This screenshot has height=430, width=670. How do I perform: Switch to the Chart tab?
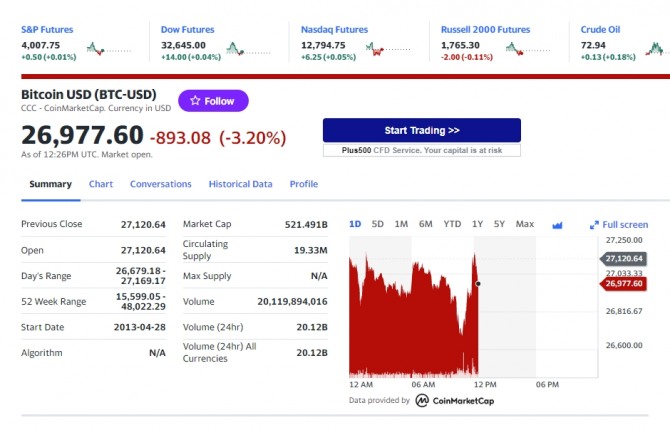pos(101,184)
